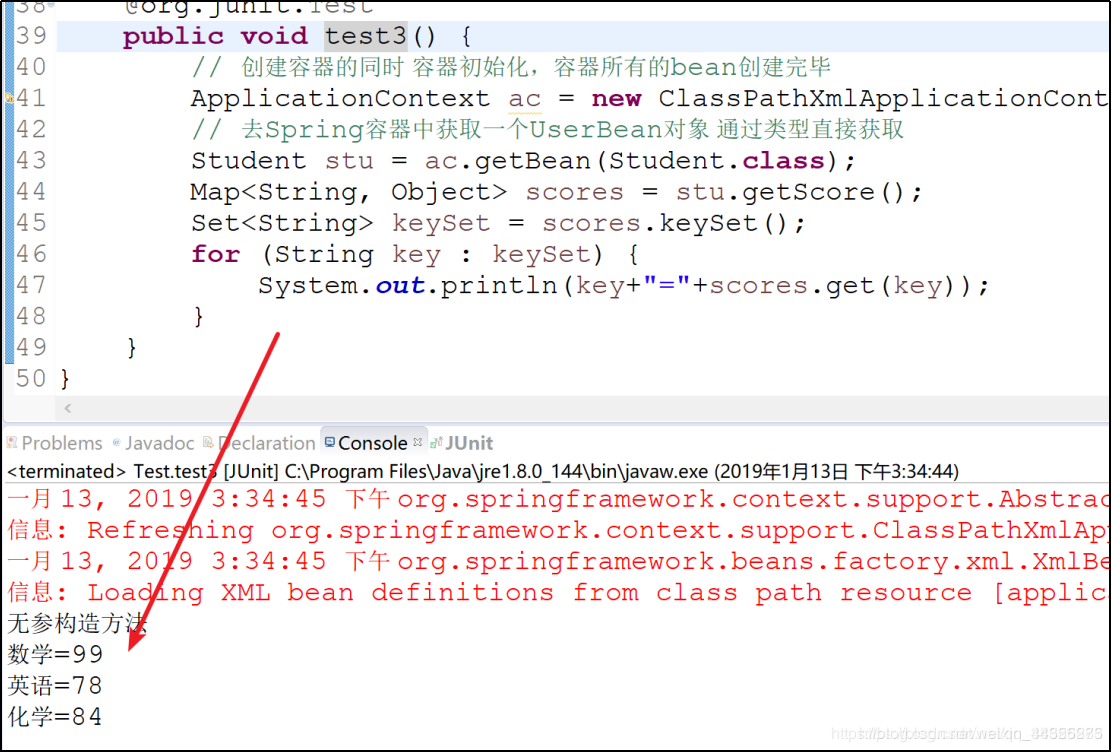
Task: Click the scores variable declaration on line 44
Action: pyautogui.click(x=574, y=192)
